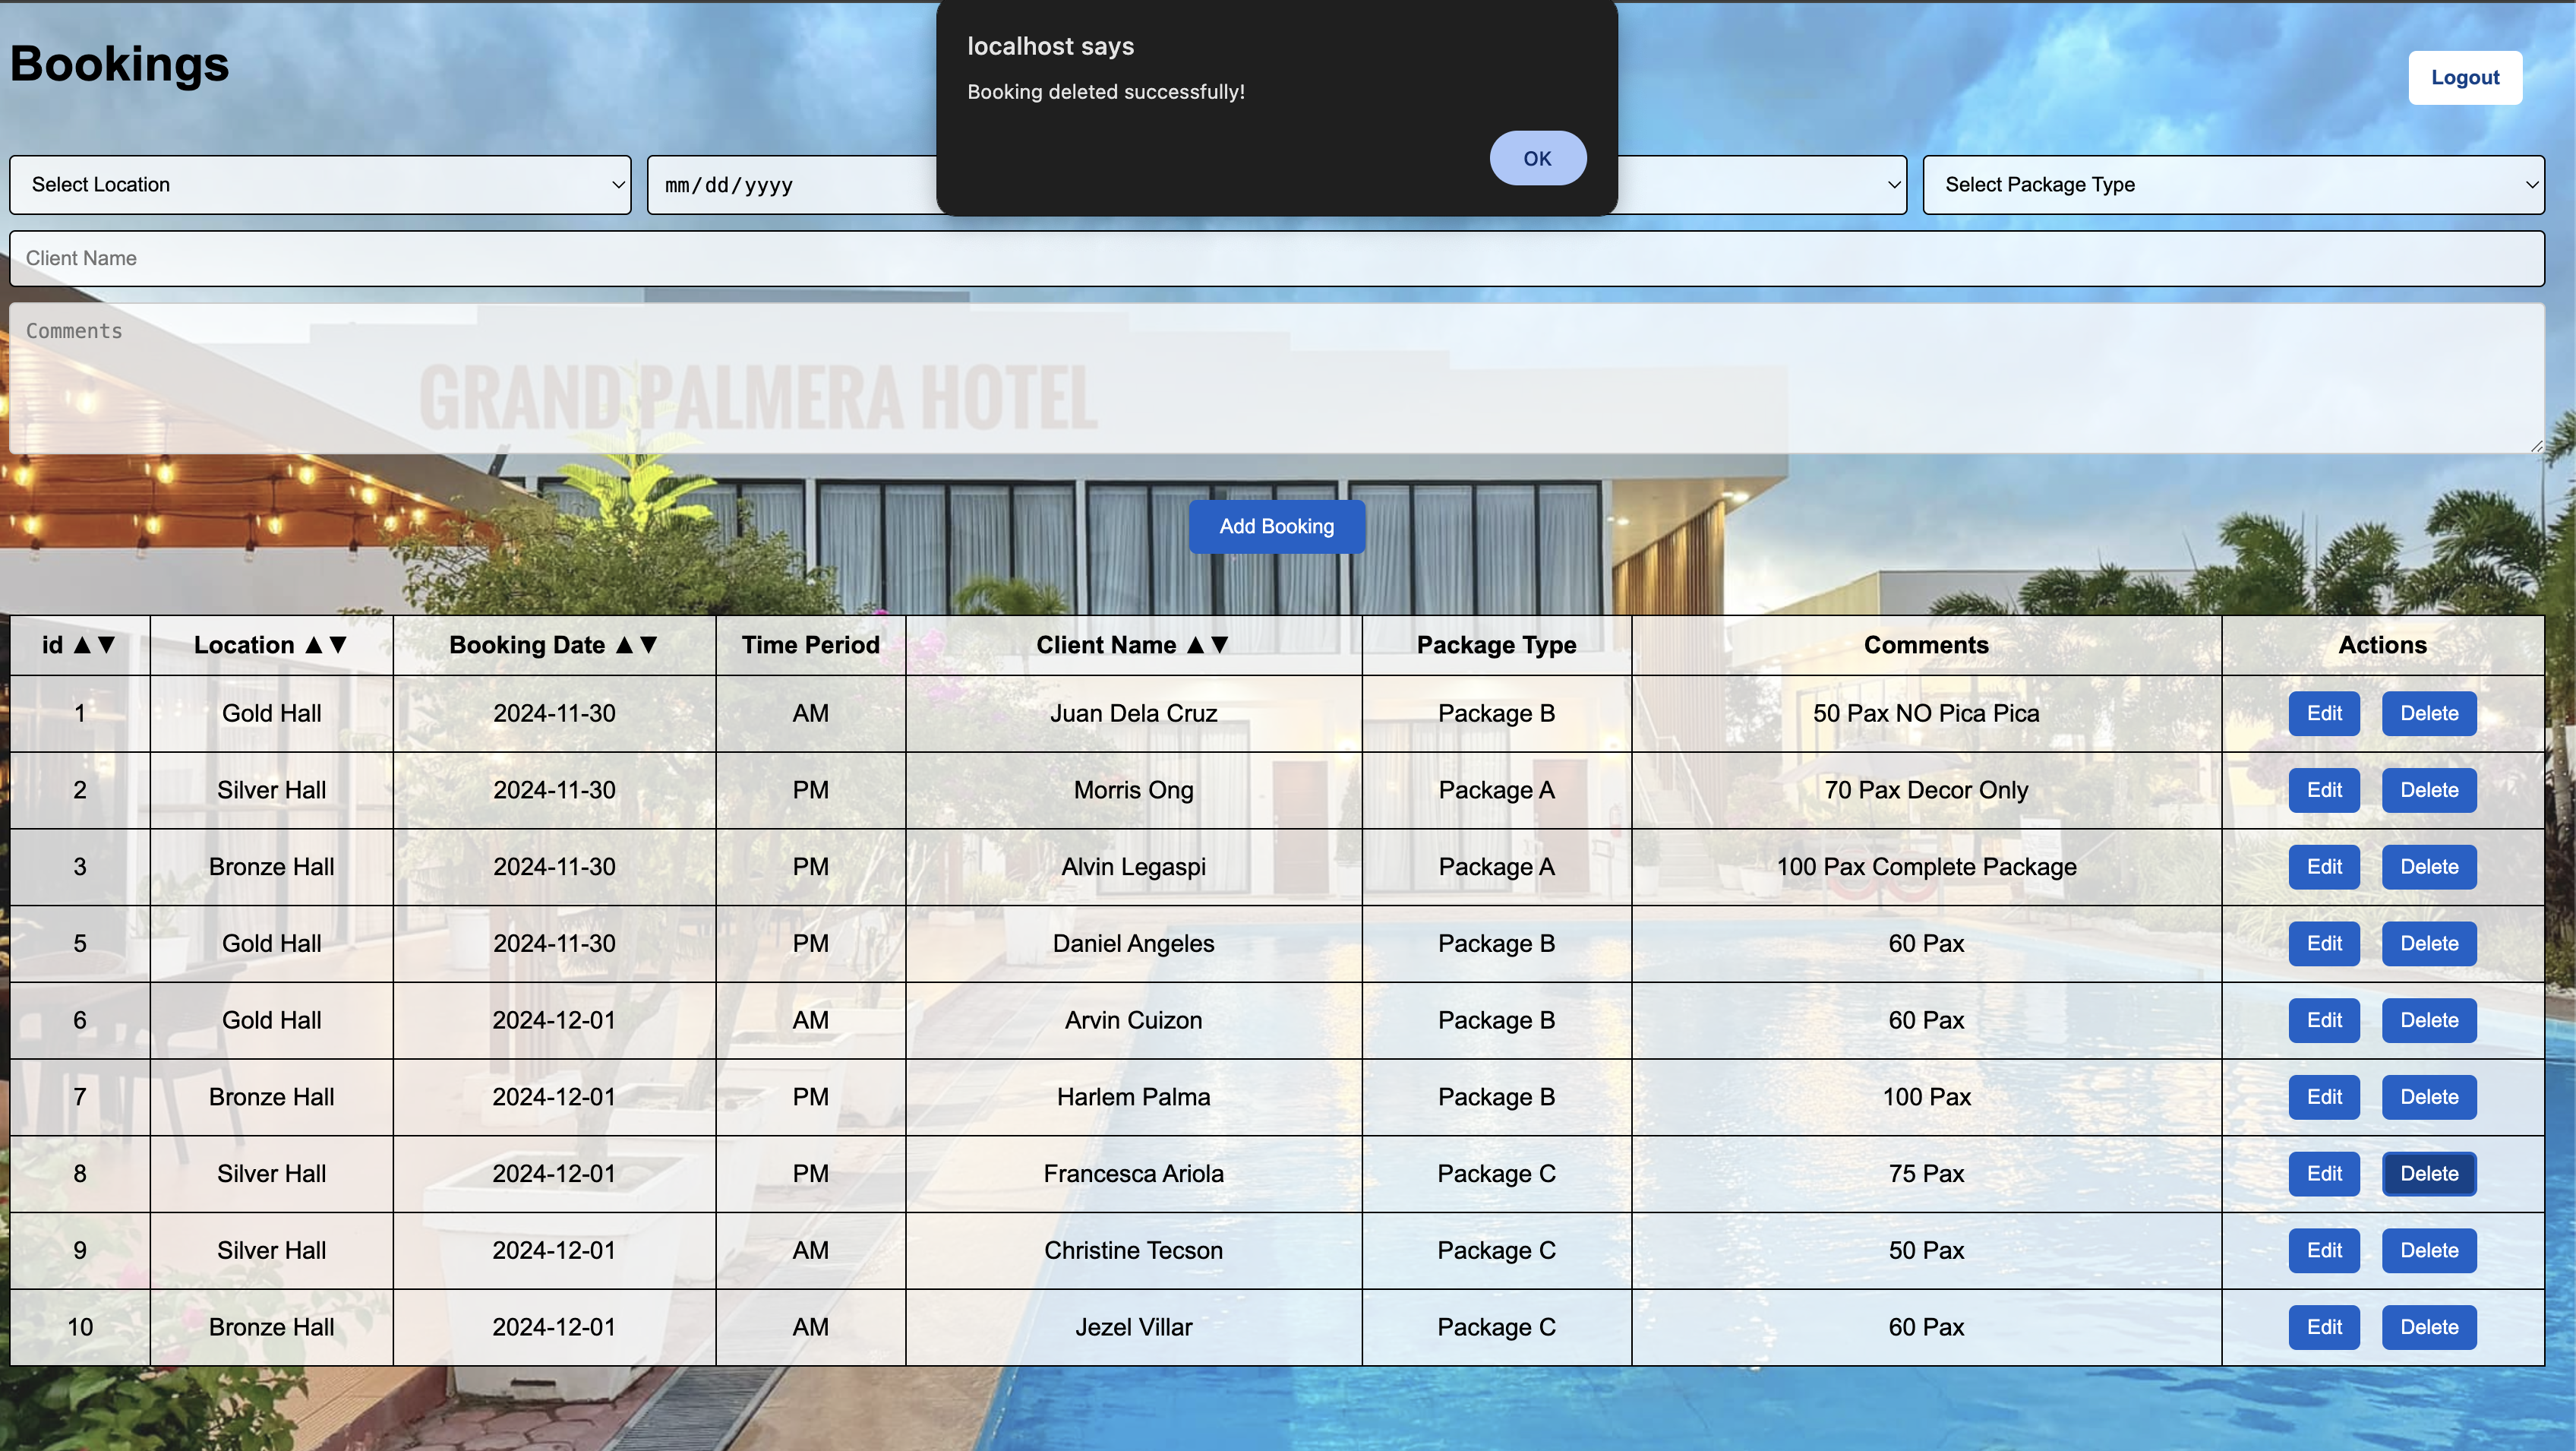Sort Client Name ascending arrow
2576x1451 pixels.
click(x=1196, y=645)
